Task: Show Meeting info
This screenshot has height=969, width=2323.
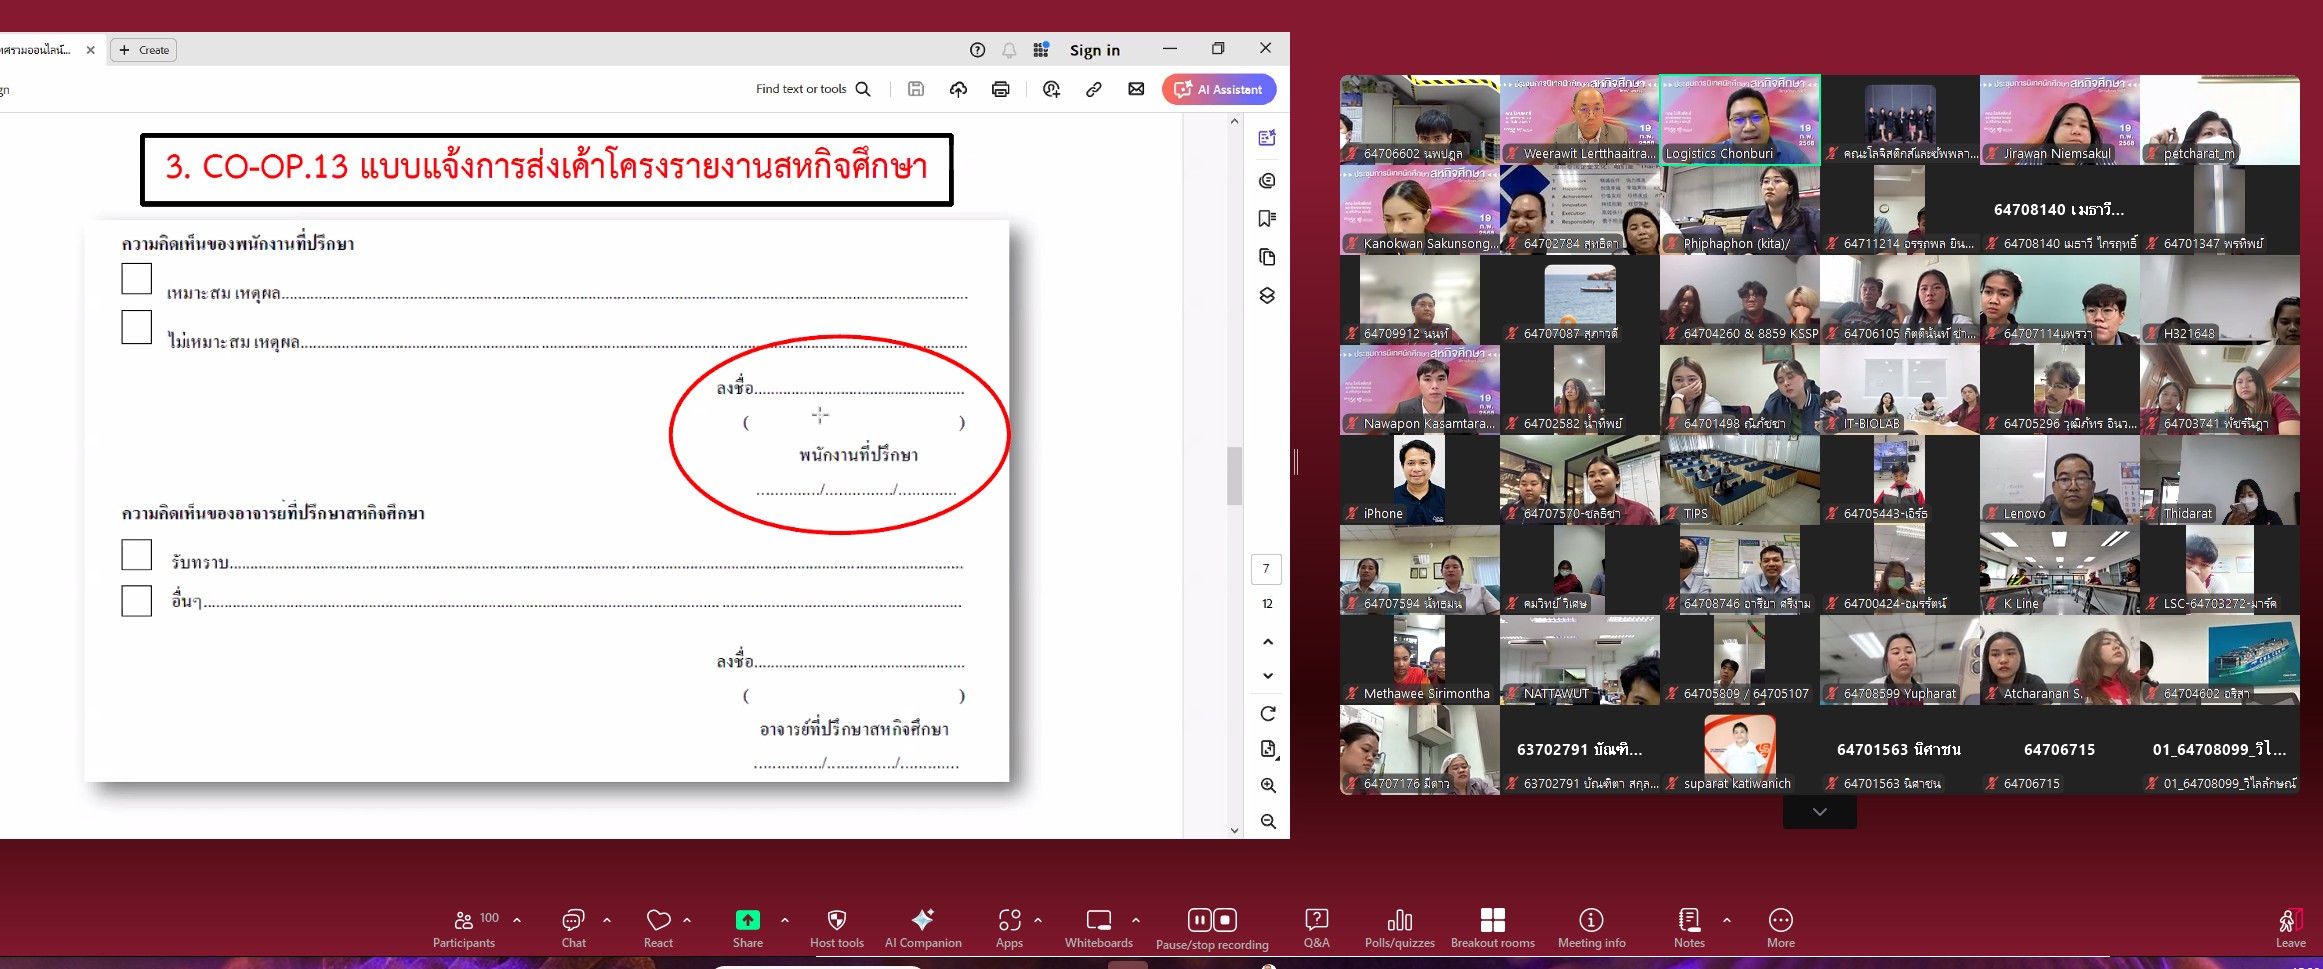Action: pyautogui.click(x=1592, y=928)
